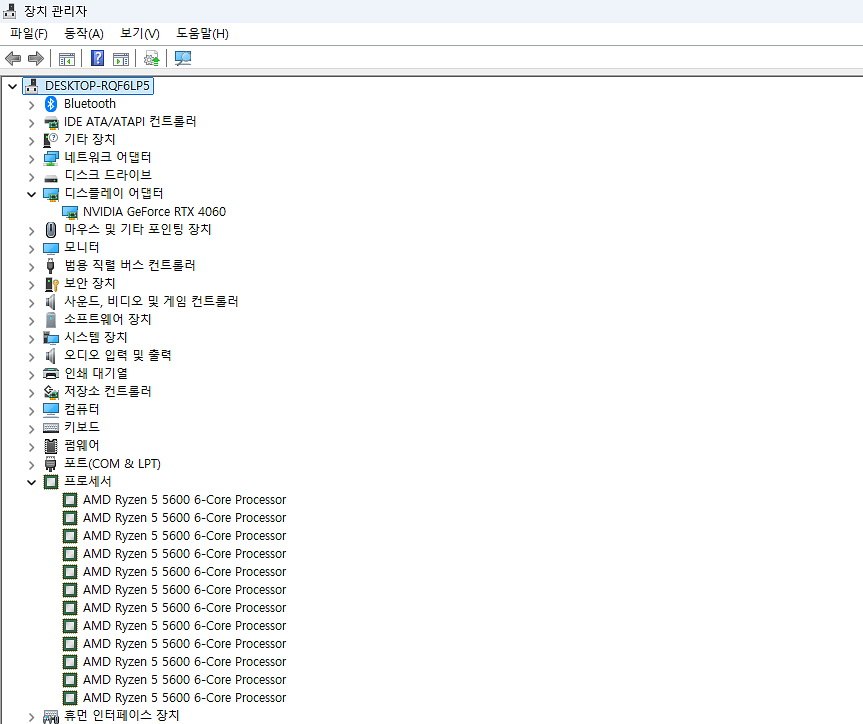Expand the 컴퓨터 category
The width and height of the screenshot is (863, 724).
coord(31,411)
